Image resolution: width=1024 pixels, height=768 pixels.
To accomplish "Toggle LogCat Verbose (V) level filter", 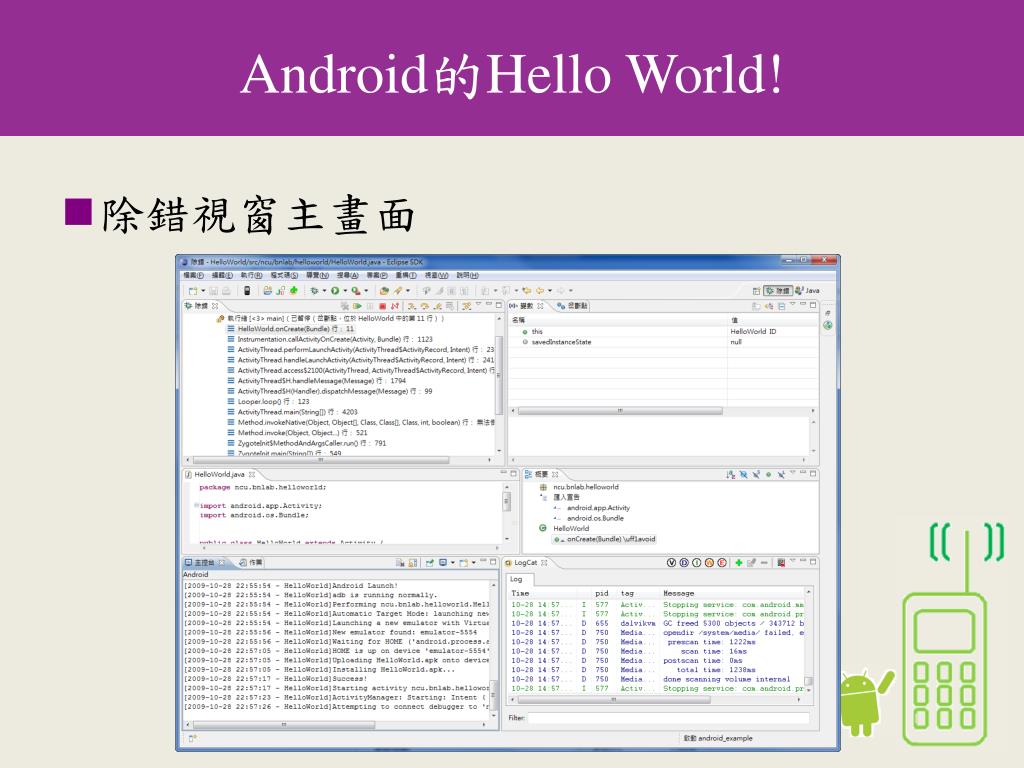I will 671,562.
